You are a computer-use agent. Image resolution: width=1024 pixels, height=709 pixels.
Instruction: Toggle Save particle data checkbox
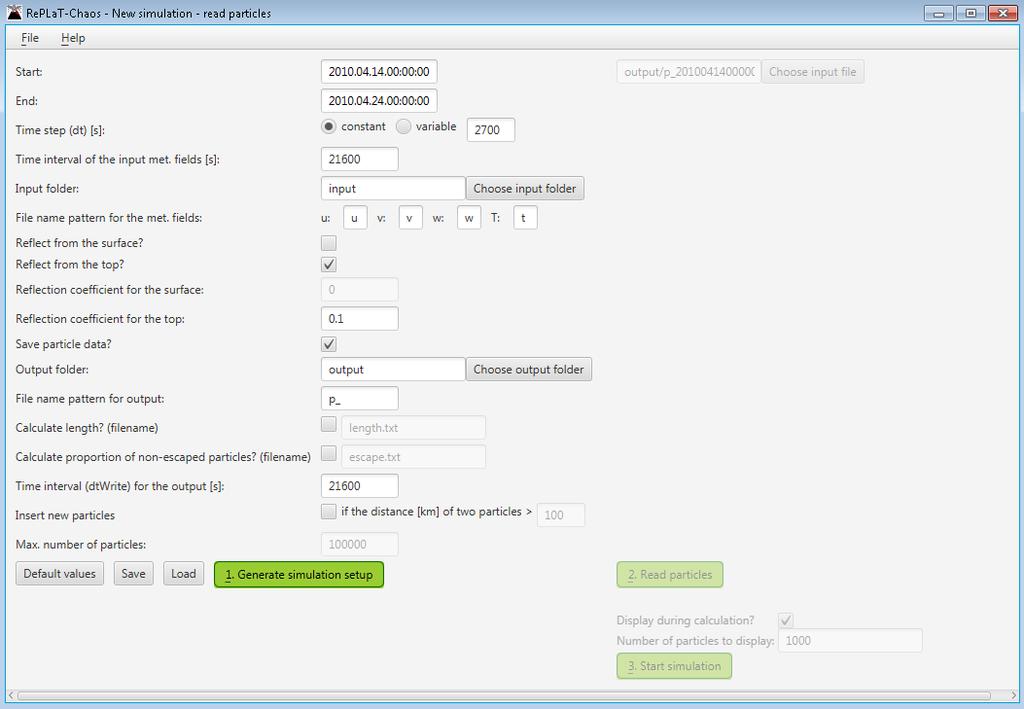[x=328, y=344]
